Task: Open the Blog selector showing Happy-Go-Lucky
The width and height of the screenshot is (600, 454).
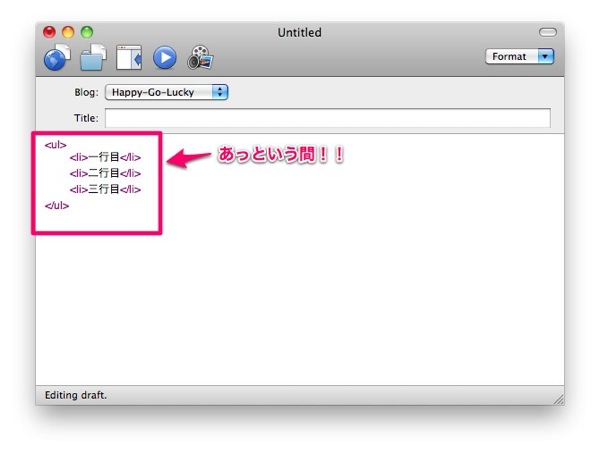Action: tap(167, 92)
